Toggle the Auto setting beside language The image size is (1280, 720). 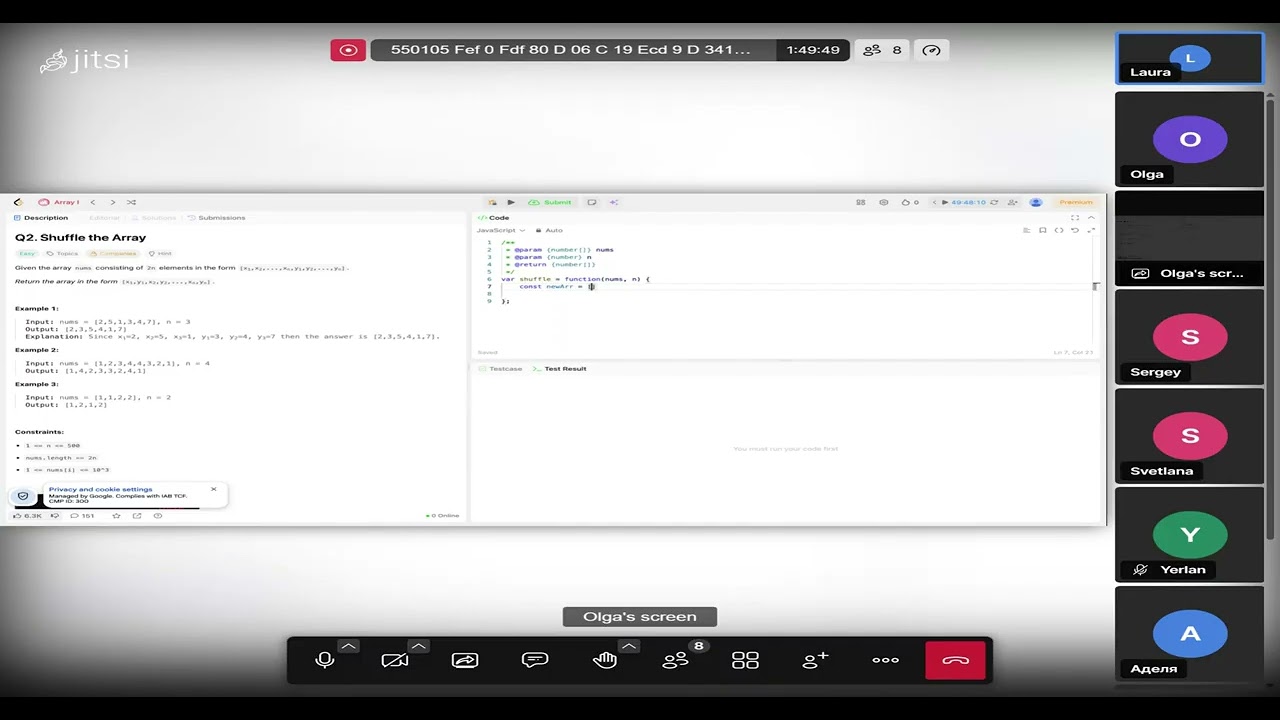point(550,230)
